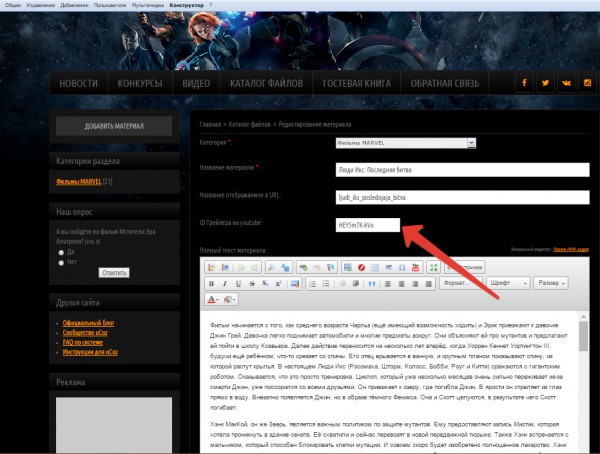Open the 'Фильмы MARVEL' category link
600x454 pixels.
click(79, 181)
